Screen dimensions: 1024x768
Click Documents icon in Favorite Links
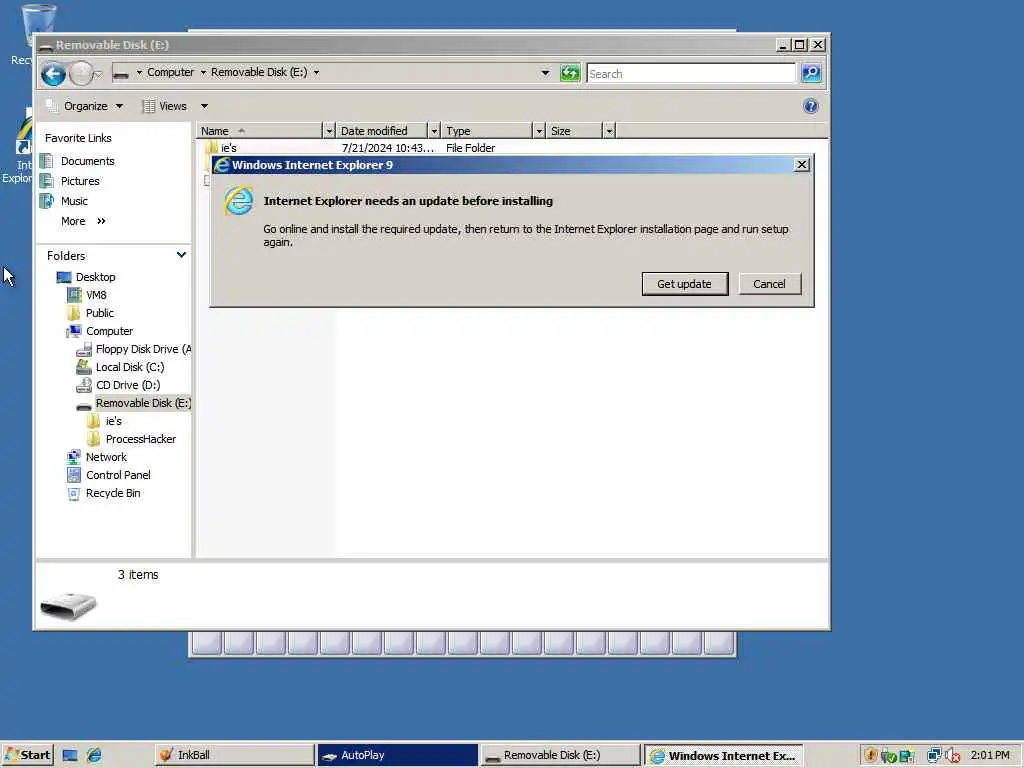tap(46, 161)
